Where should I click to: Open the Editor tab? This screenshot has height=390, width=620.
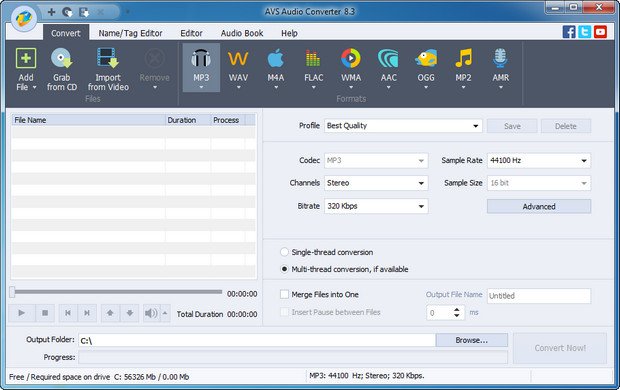[x=191, y=33]
